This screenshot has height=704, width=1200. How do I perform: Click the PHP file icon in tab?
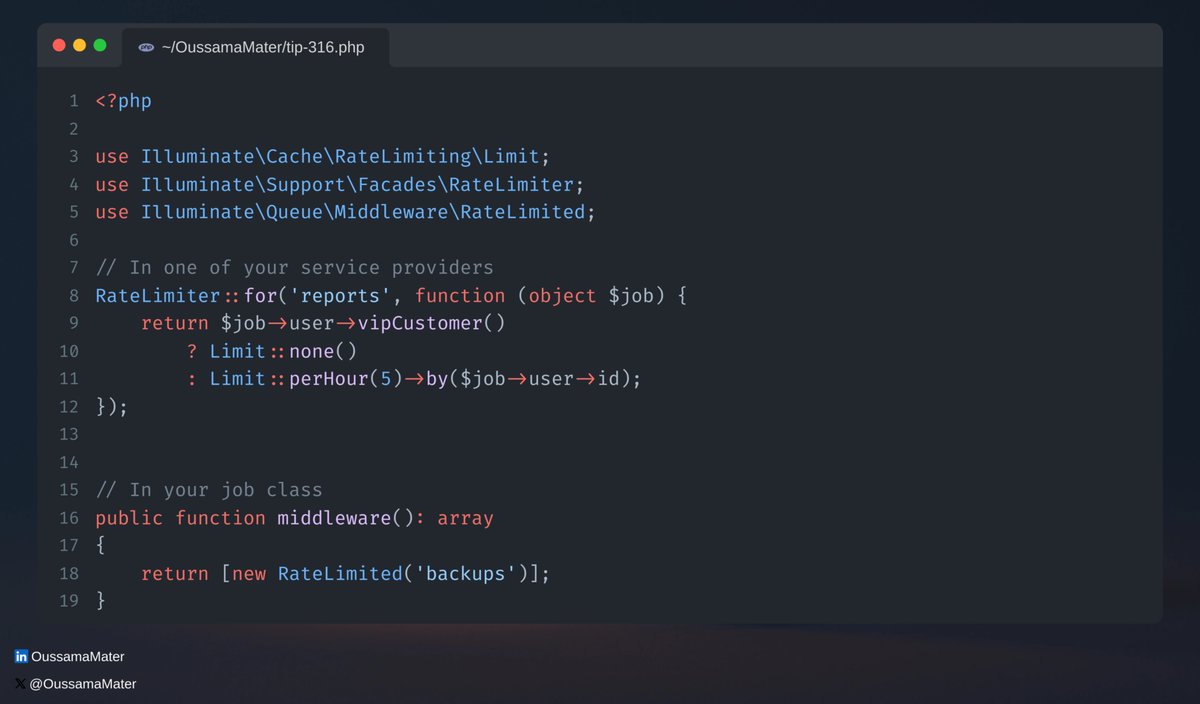(146, 47)
